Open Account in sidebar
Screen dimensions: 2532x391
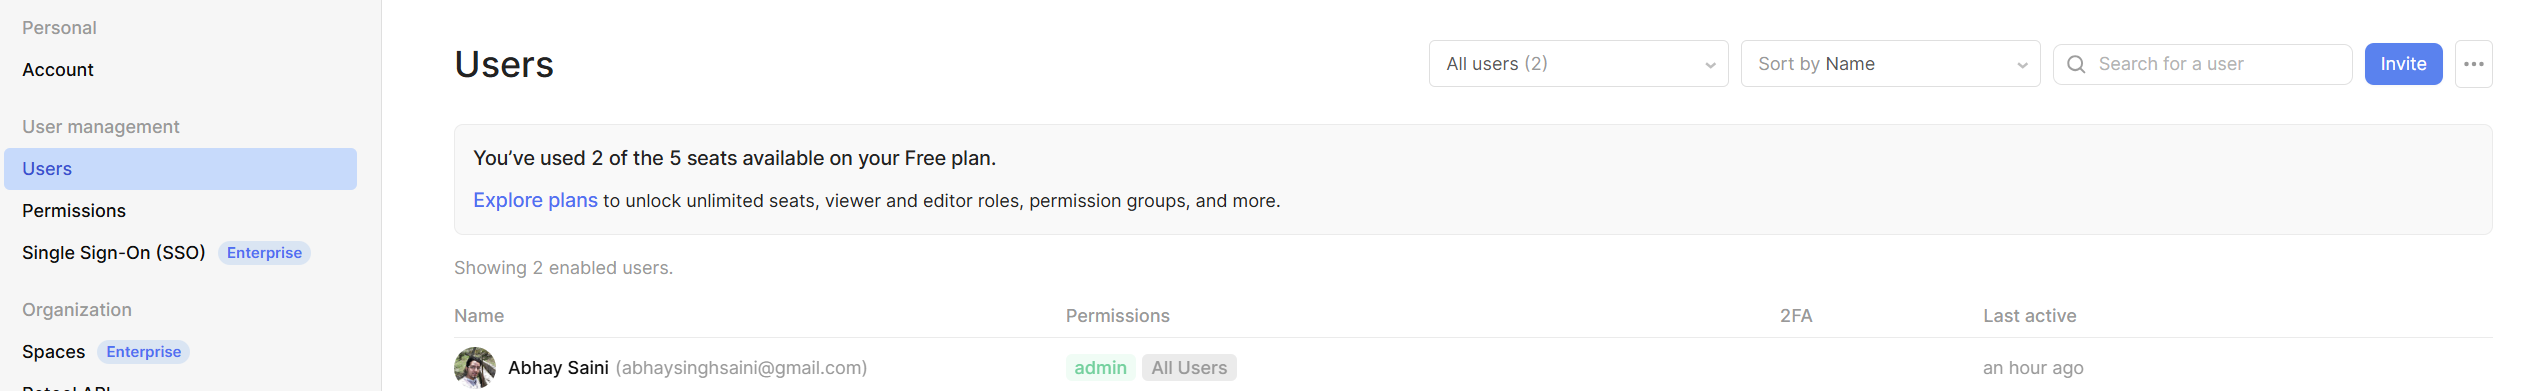point(58,70)
